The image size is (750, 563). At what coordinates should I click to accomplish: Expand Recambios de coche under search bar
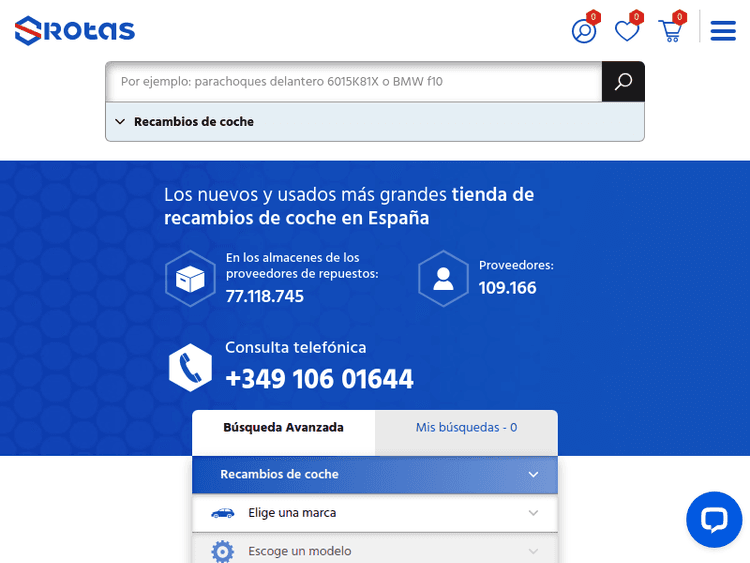tap(194, 122)
